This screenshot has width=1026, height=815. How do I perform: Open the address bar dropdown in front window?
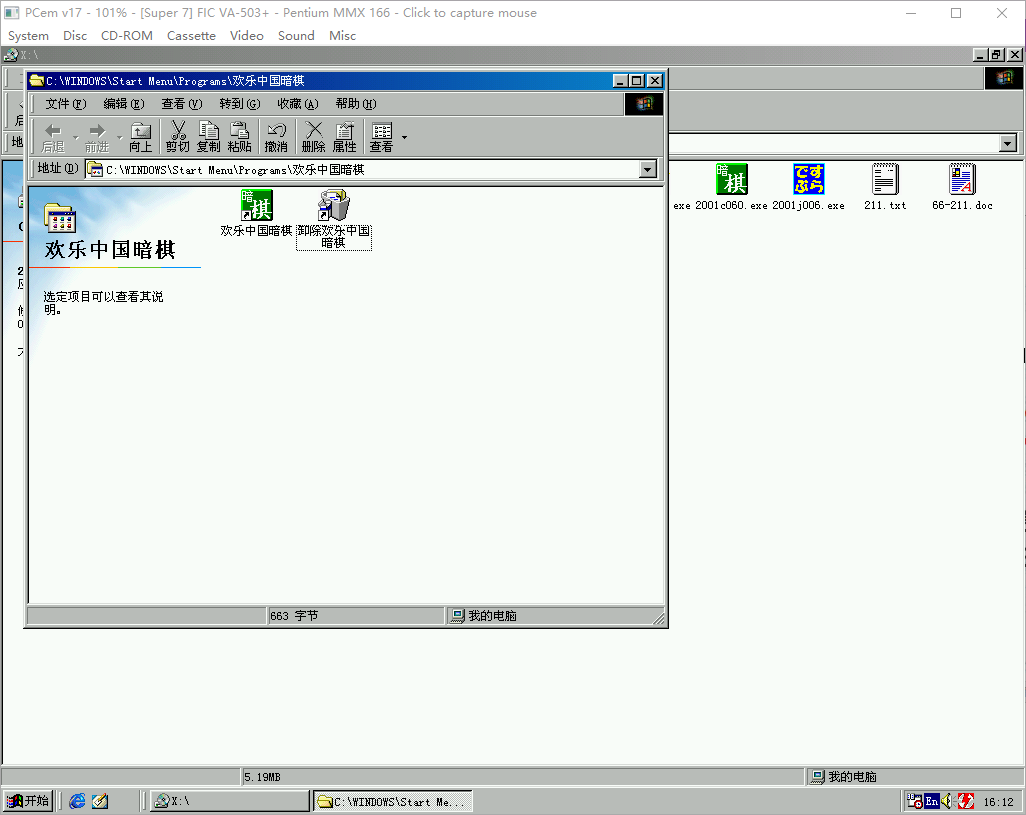(x=648, y=169)
